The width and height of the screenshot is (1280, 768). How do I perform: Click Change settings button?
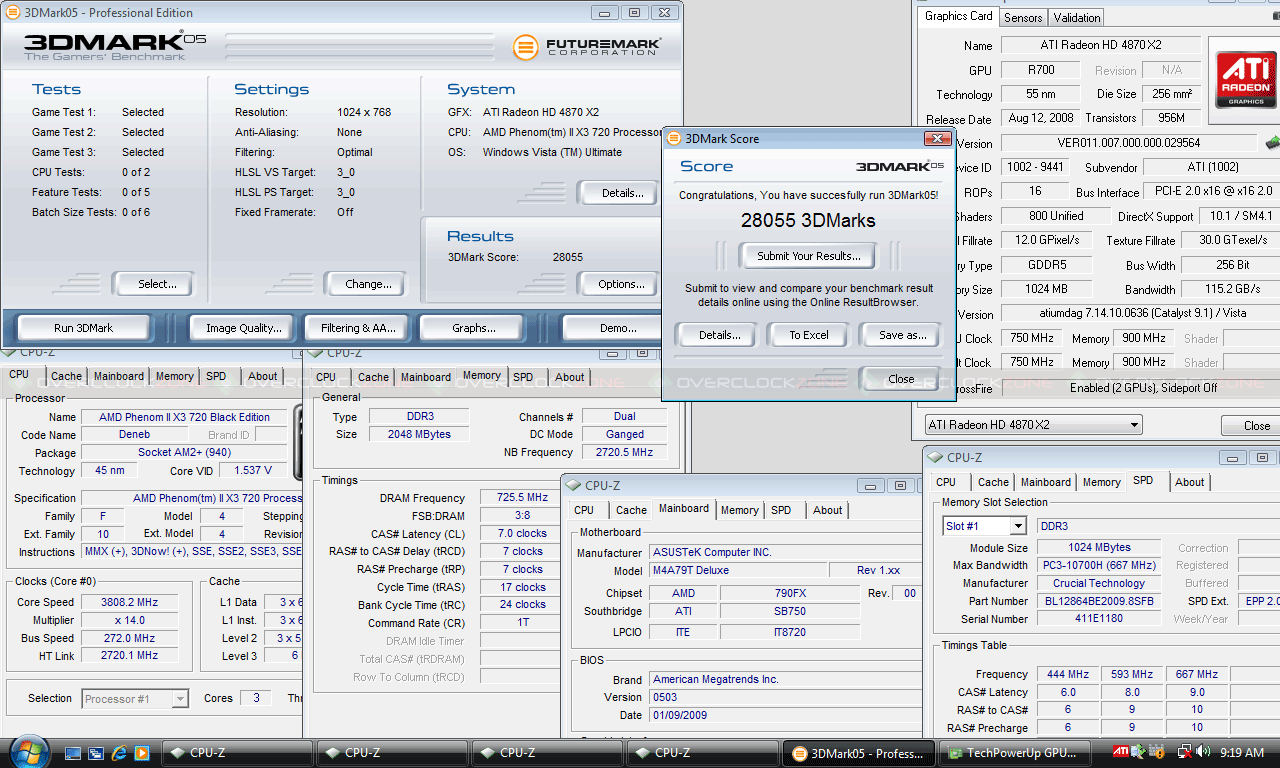368,284
